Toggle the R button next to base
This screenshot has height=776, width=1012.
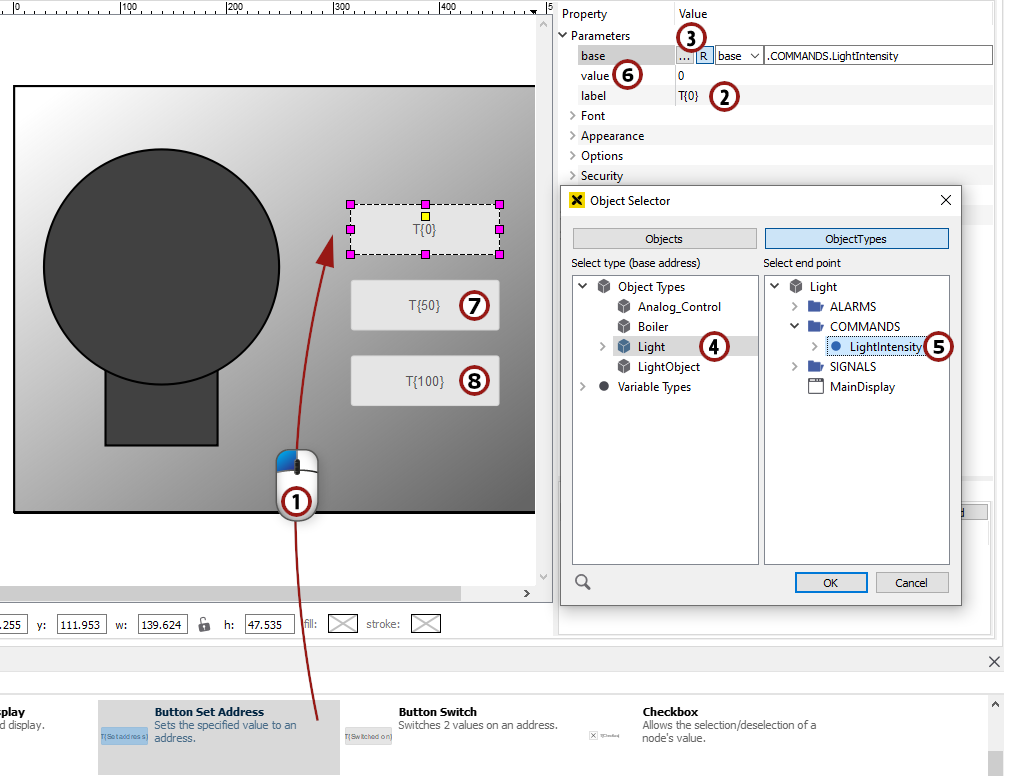[x=703, y=55]
